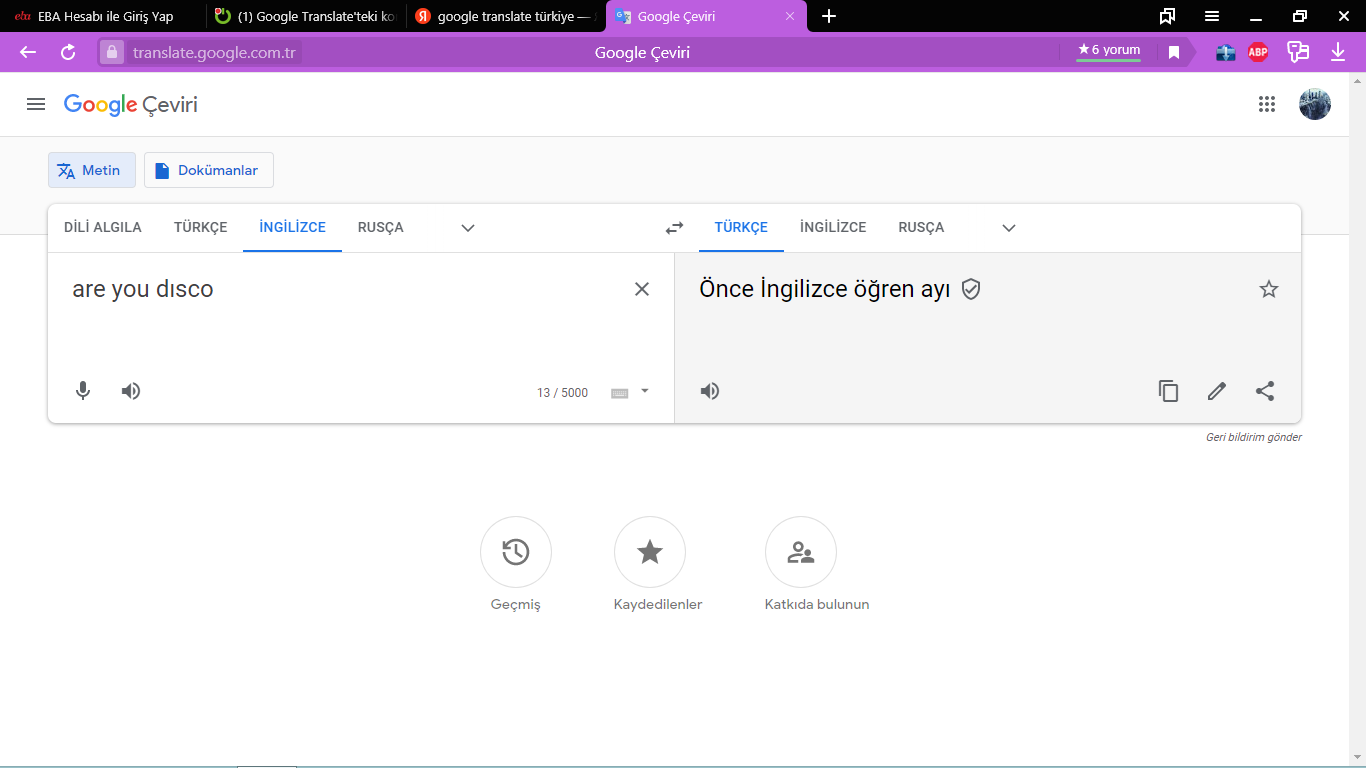Screen dimensions: 1366x768
Task: Click the 13 / 5000 character counter
Action: point(563,393)
